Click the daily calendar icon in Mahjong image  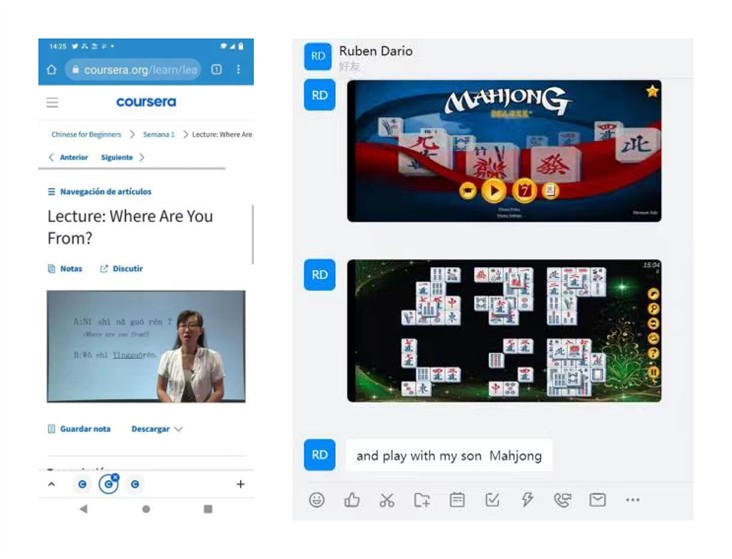click(x=524, y=191)
